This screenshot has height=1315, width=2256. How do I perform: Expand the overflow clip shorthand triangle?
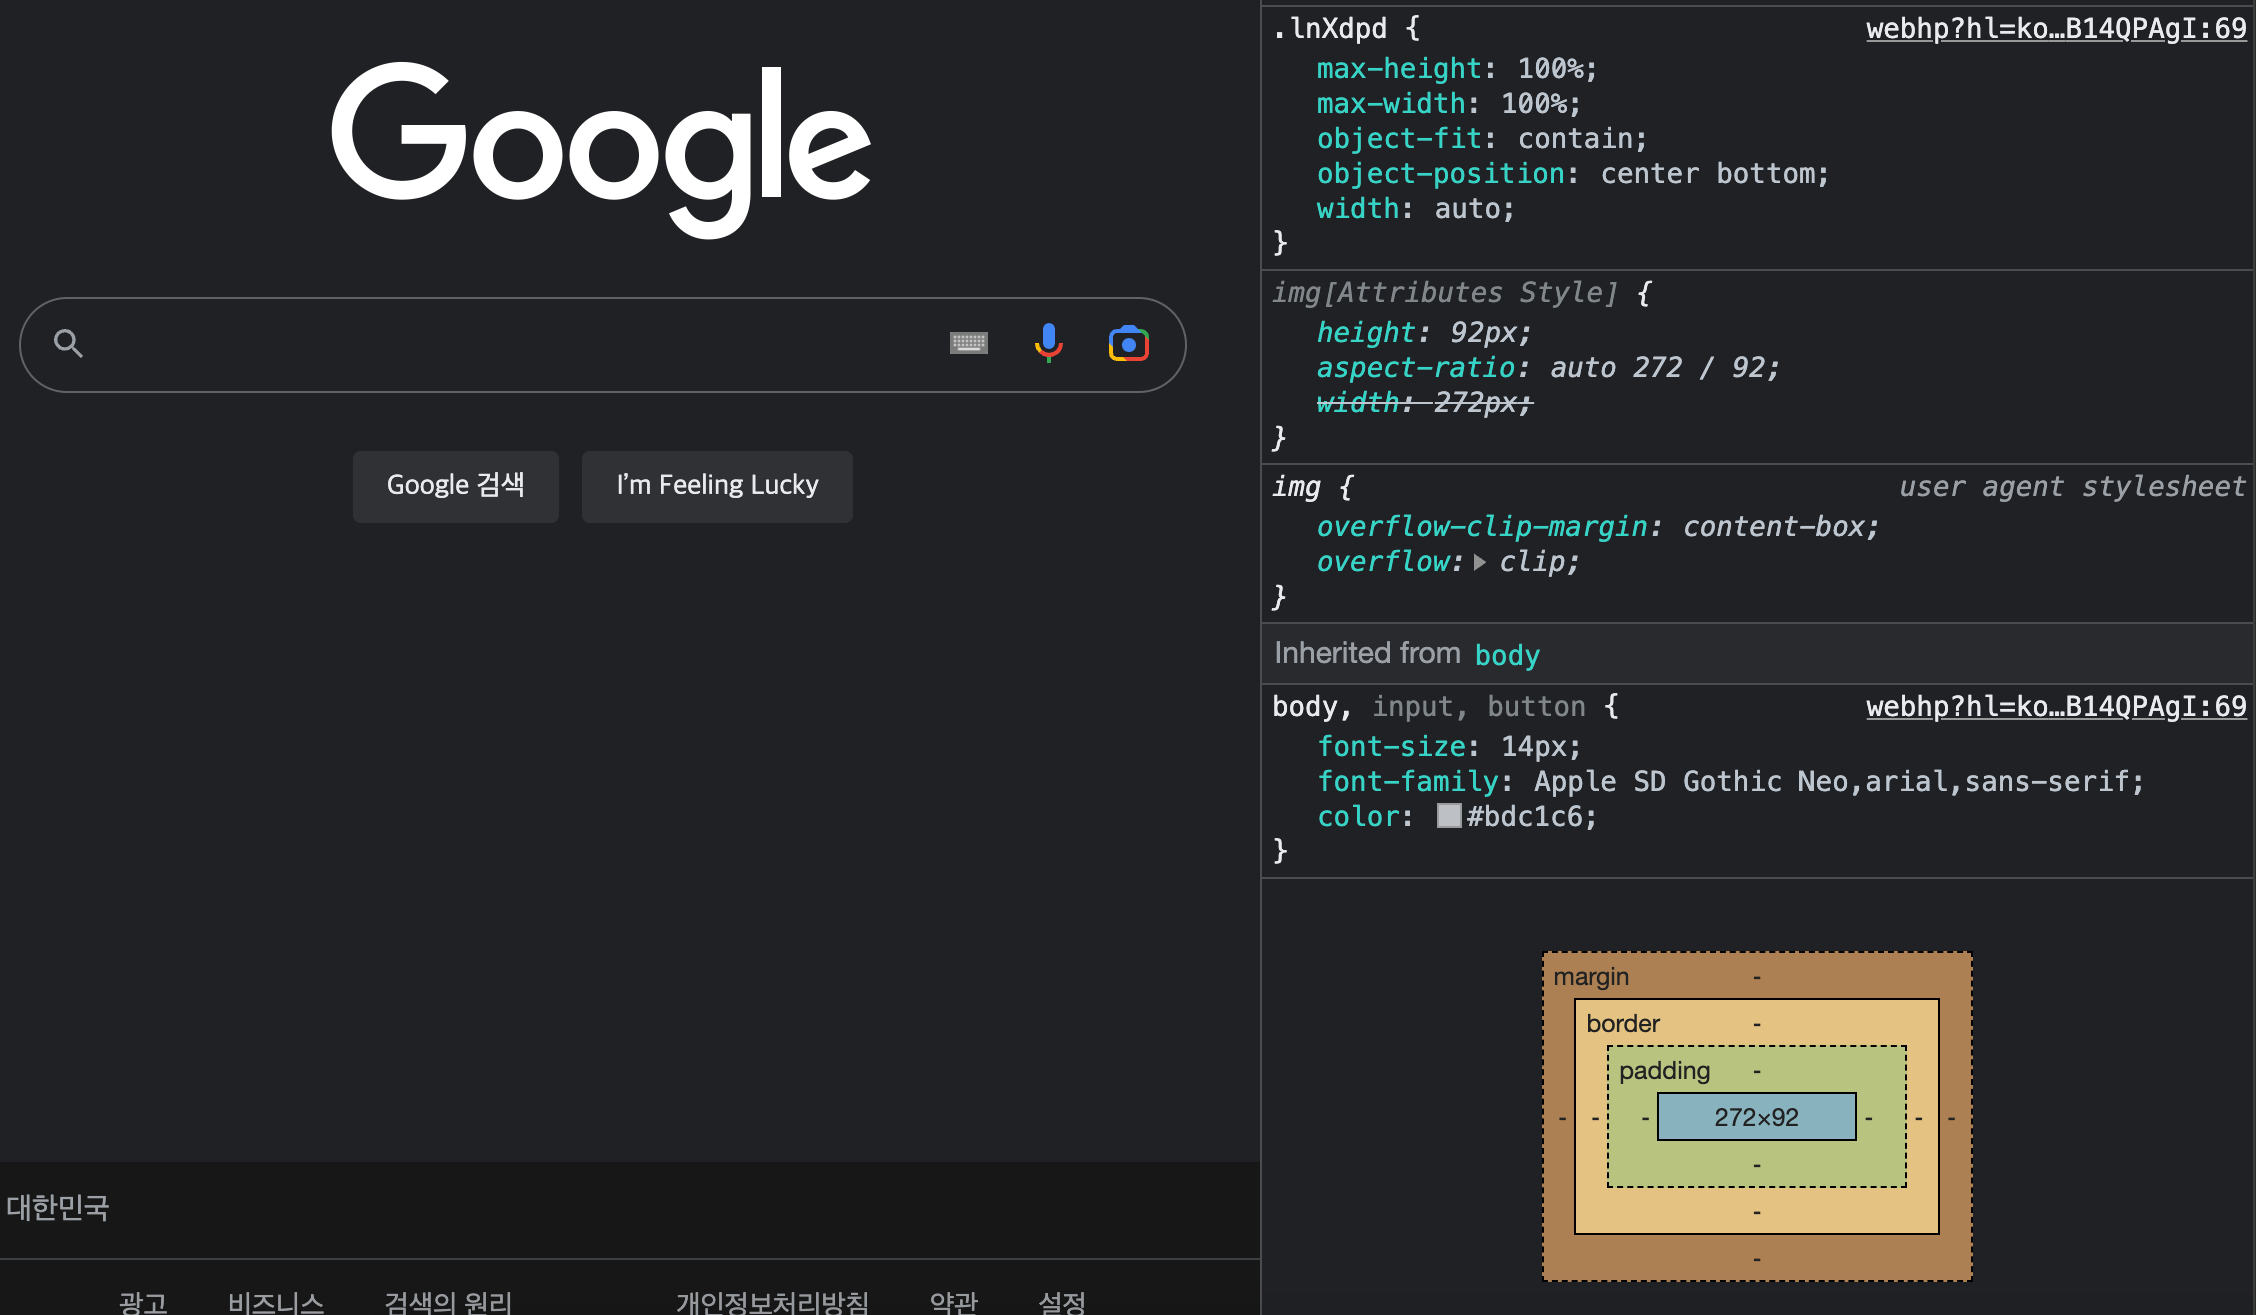[1480, 562]
